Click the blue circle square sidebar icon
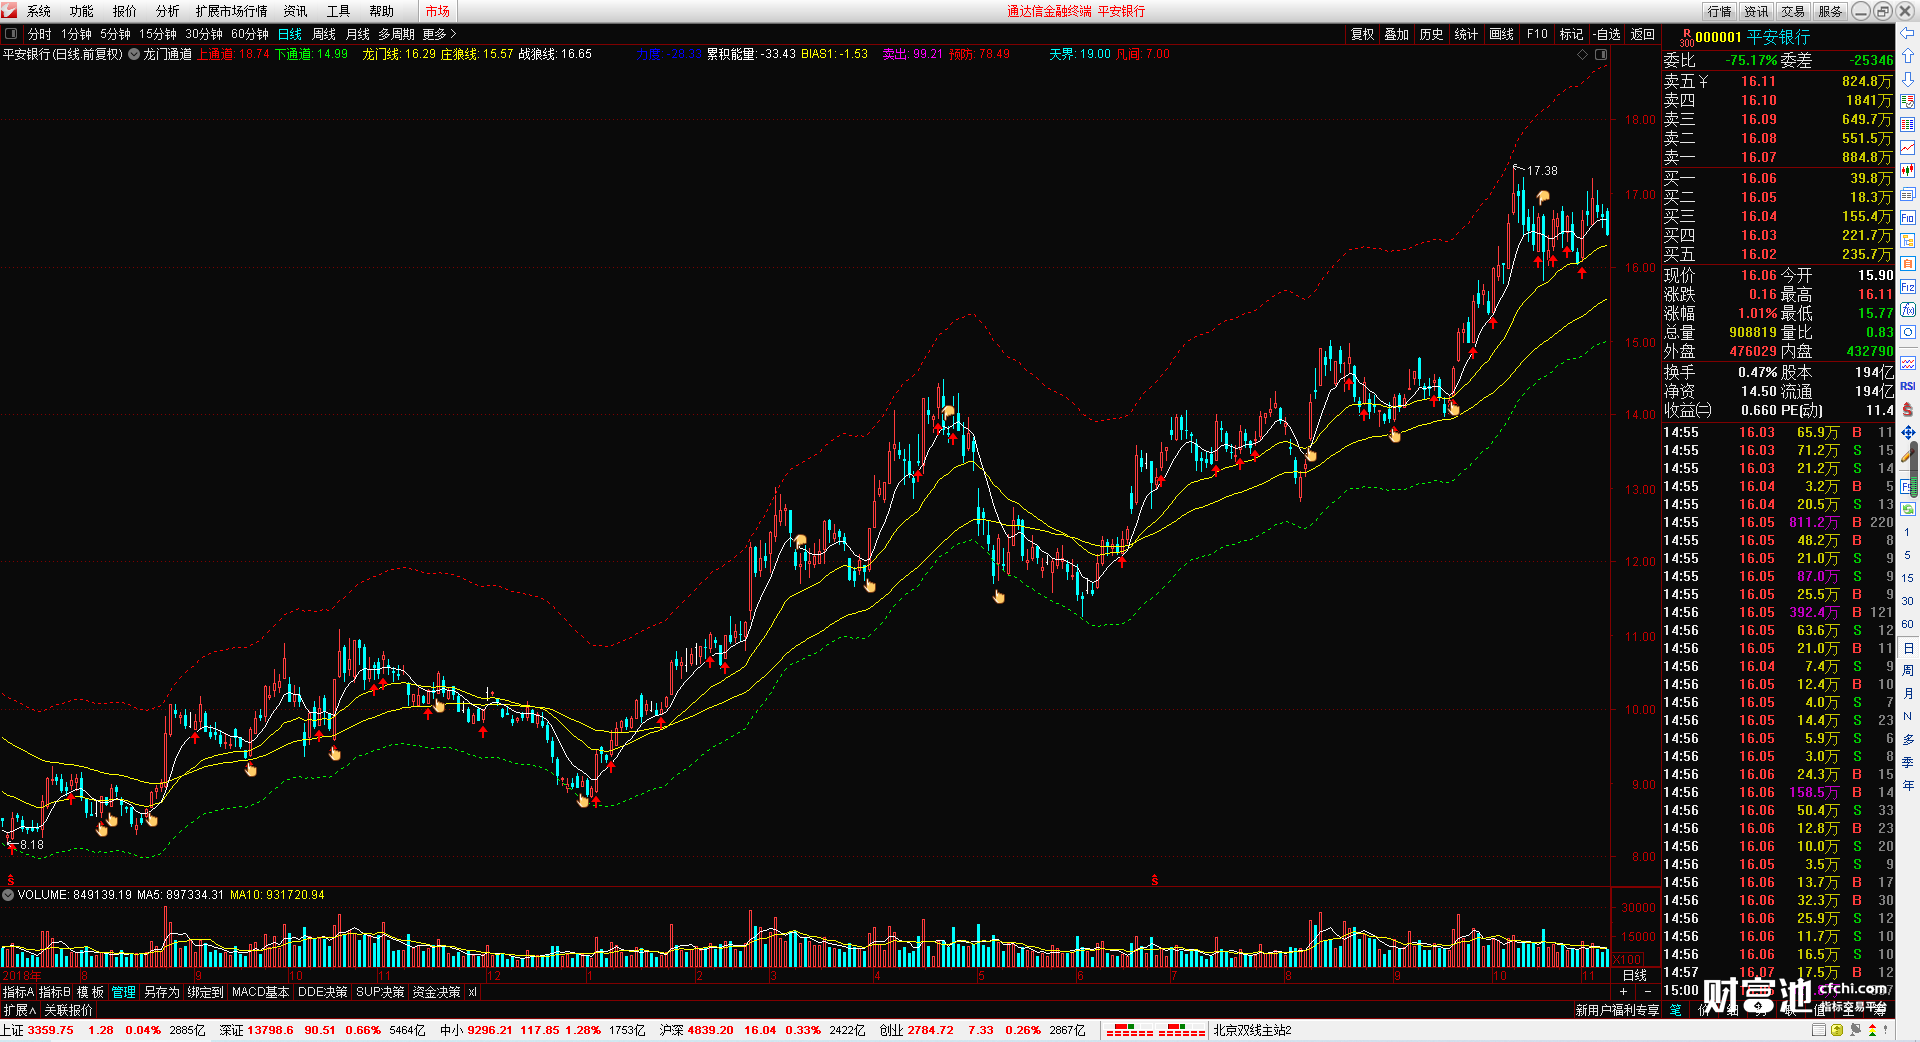 pyautogui.click(x=1908, y=333)
